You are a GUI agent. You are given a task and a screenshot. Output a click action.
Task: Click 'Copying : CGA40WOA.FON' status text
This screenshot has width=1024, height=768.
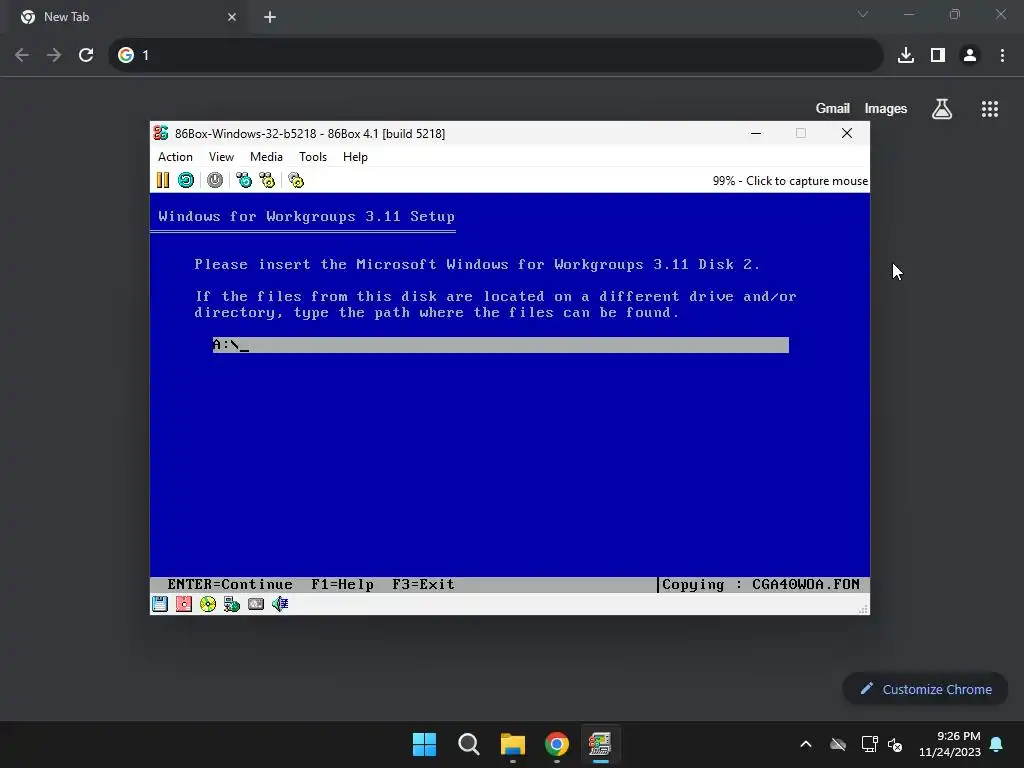pos(761,584)
